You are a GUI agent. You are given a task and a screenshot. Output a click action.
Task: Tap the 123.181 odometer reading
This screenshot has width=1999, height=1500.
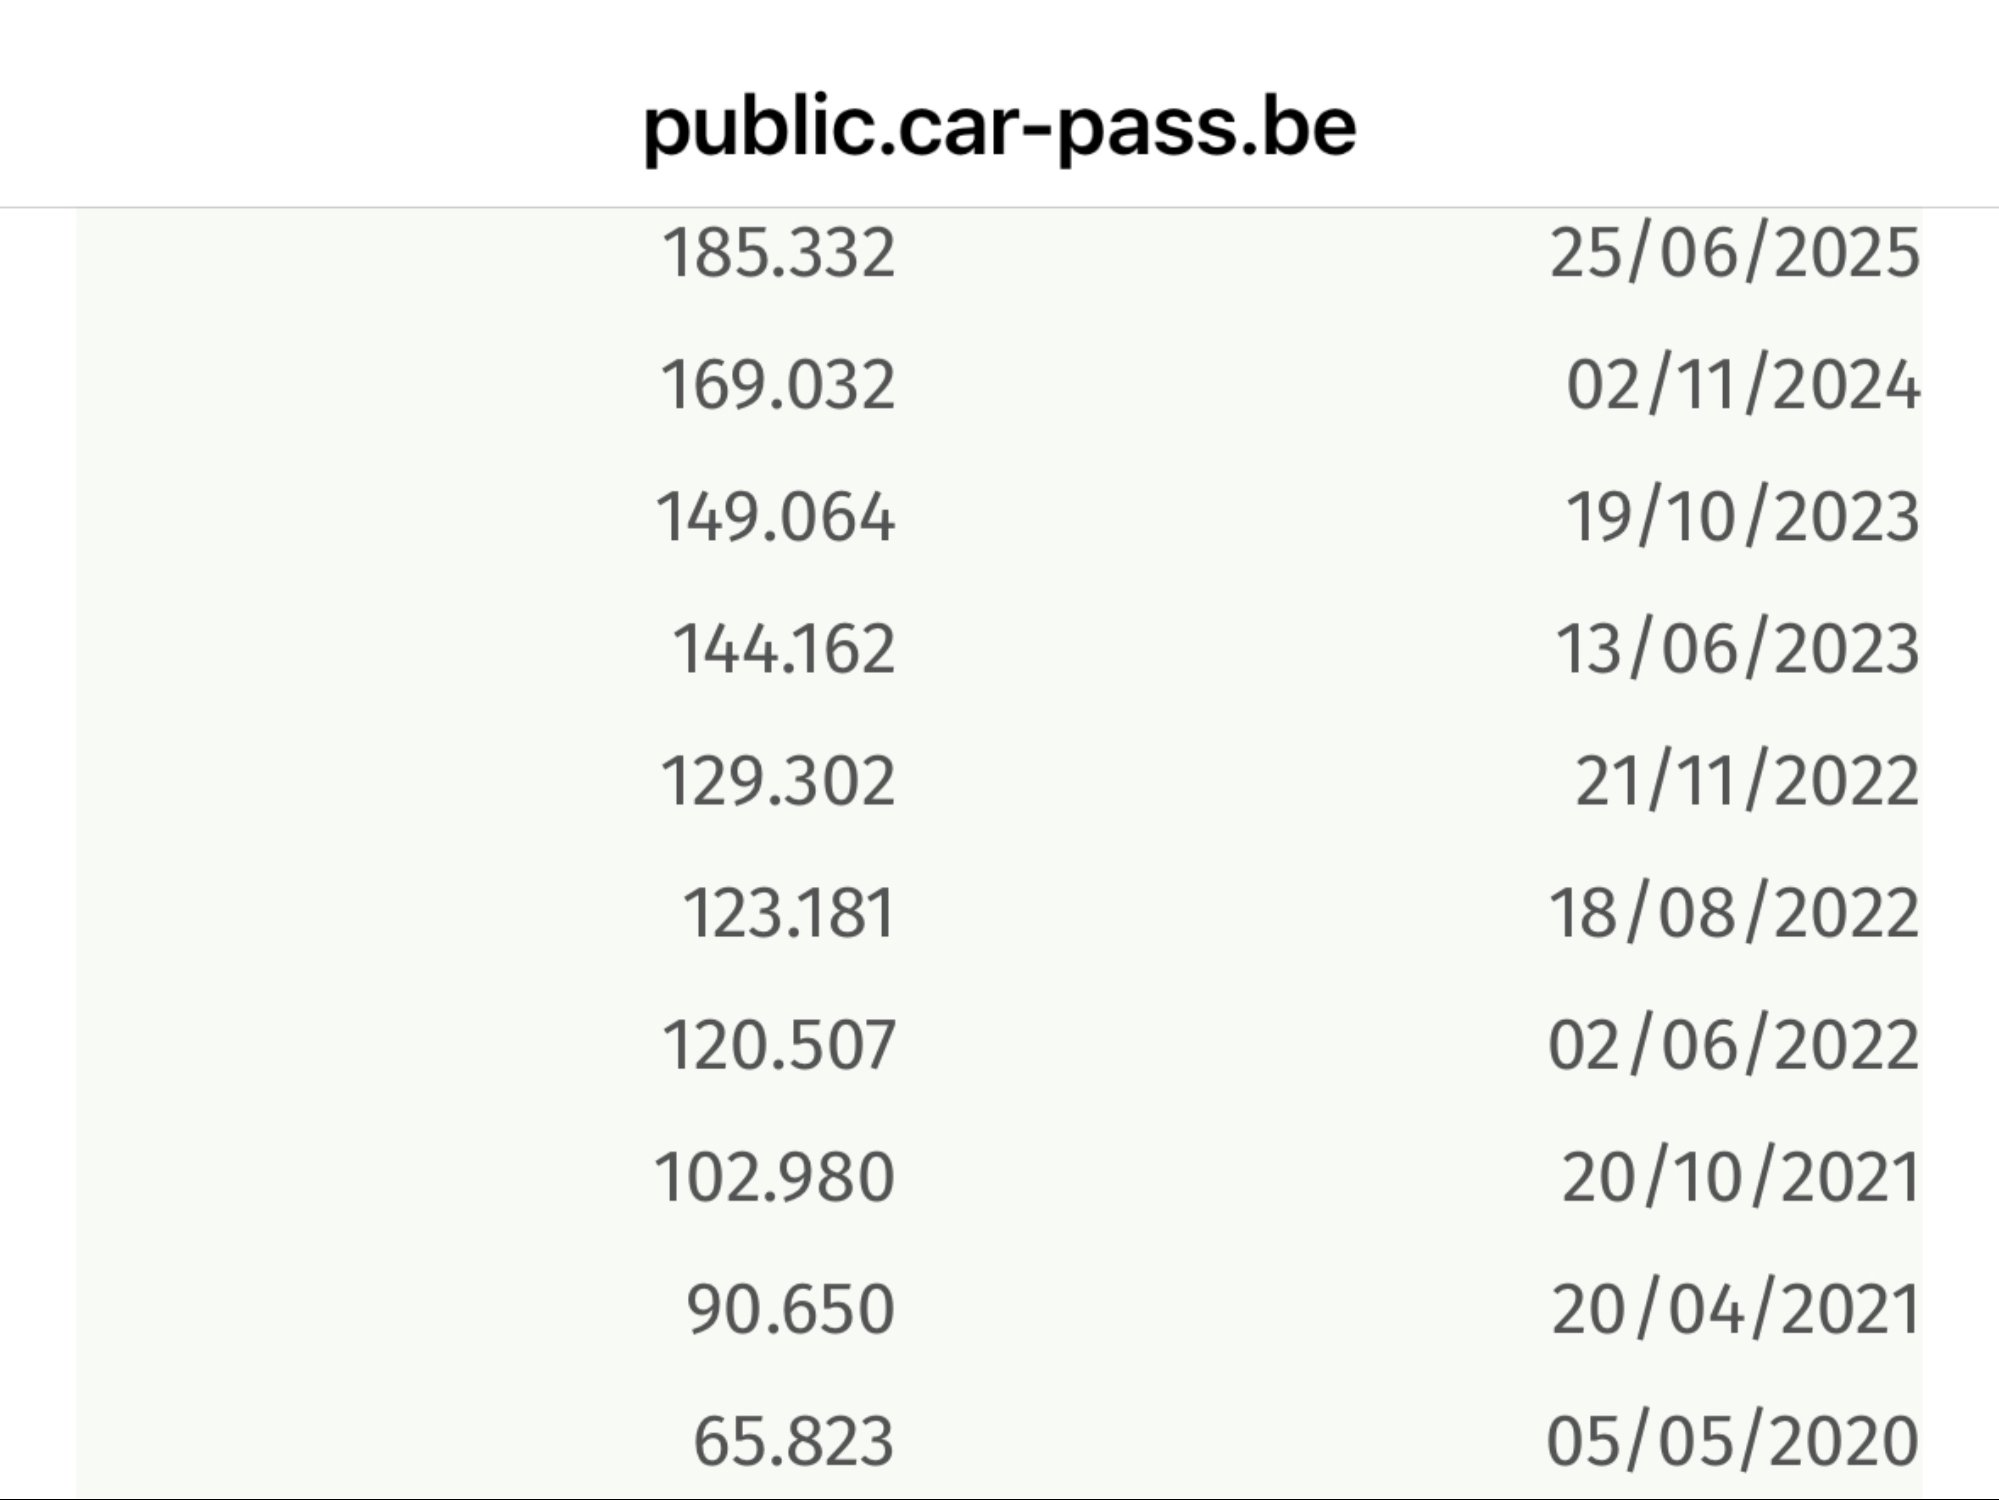788,914
